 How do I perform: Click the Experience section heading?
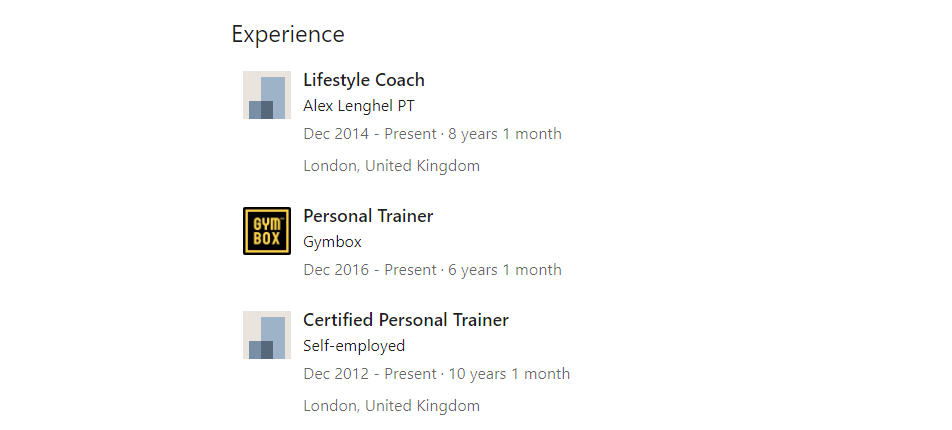(288, 34)
